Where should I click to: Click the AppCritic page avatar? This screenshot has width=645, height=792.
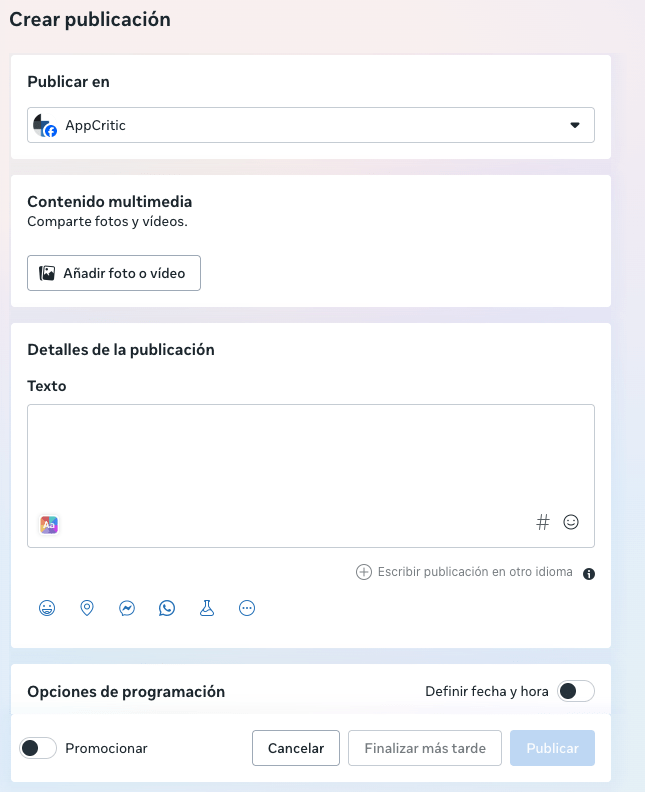pos(44,125)
